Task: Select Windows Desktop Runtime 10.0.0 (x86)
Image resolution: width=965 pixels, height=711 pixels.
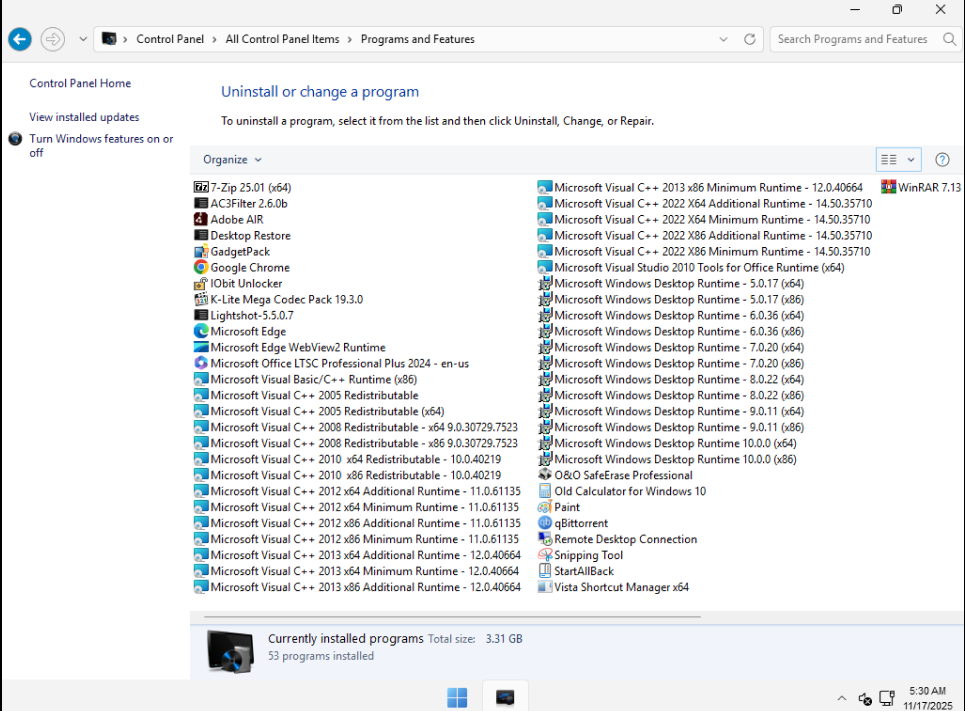Action: [x=668, y=459]
